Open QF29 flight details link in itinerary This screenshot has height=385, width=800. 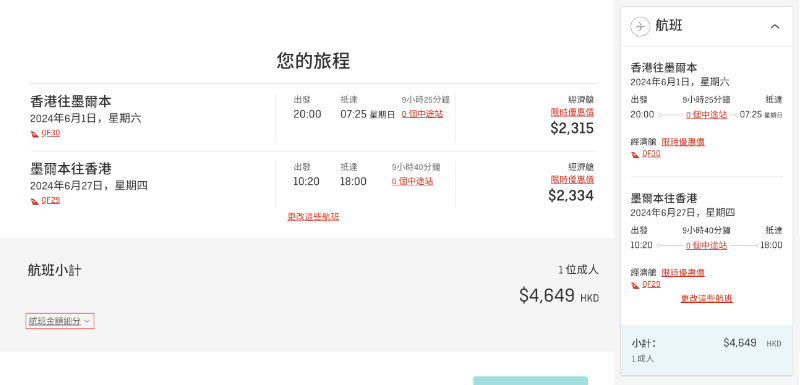51,200
